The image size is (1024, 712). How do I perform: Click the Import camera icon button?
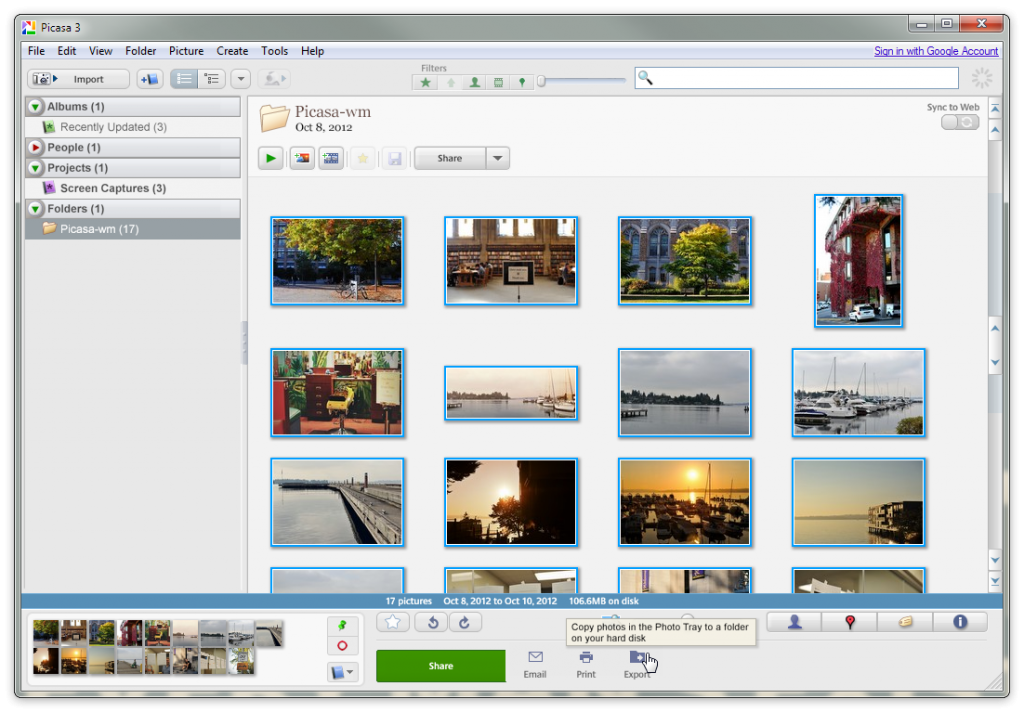tap(44, 79)
